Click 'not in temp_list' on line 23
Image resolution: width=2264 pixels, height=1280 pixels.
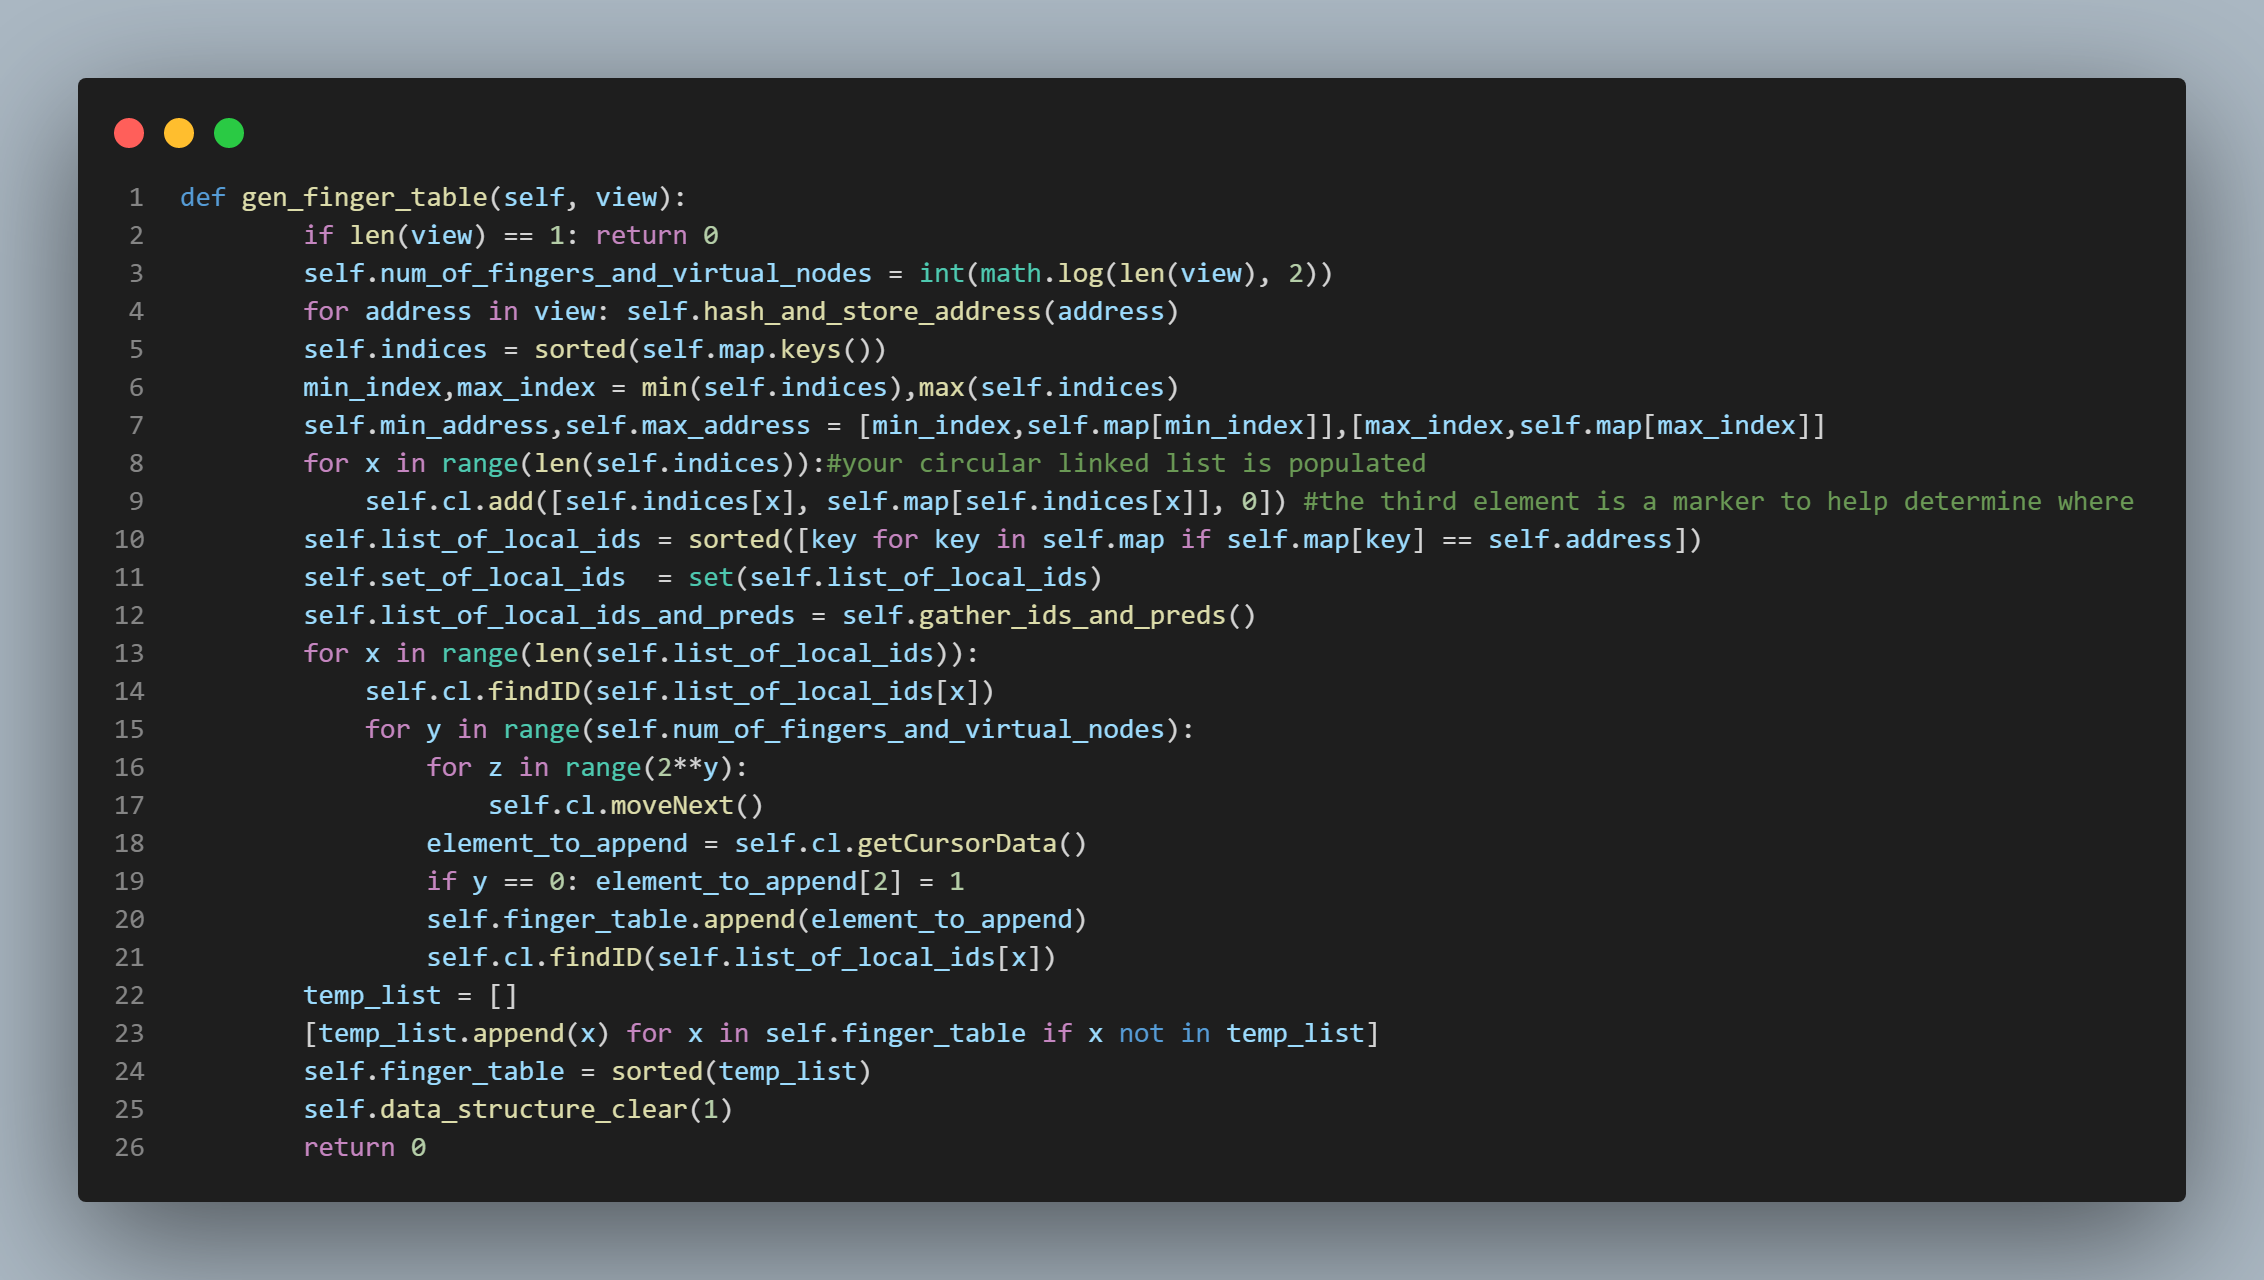click(x=1242, y=1033)
